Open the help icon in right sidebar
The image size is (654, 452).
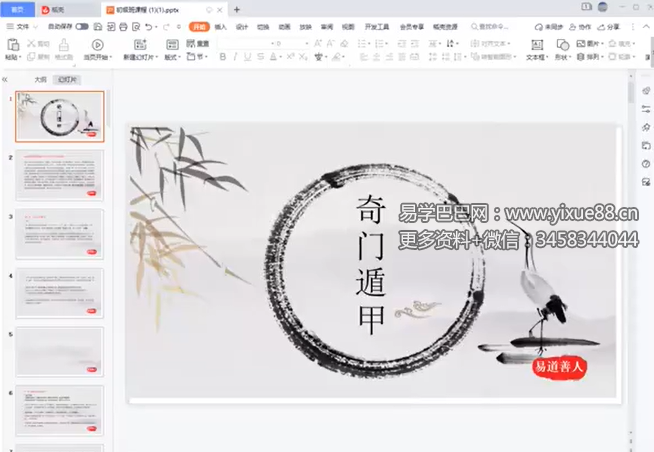[646, 164]
